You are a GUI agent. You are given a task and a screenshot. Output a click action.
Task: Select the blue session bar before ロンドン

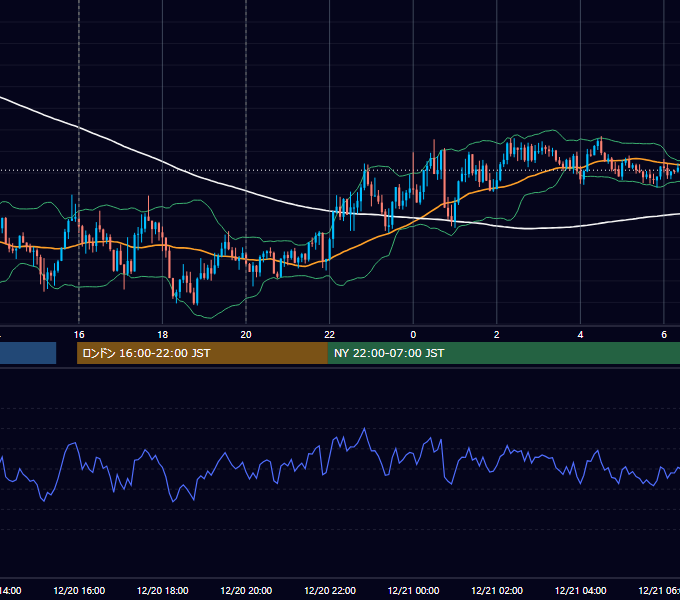tap(28, 353)
